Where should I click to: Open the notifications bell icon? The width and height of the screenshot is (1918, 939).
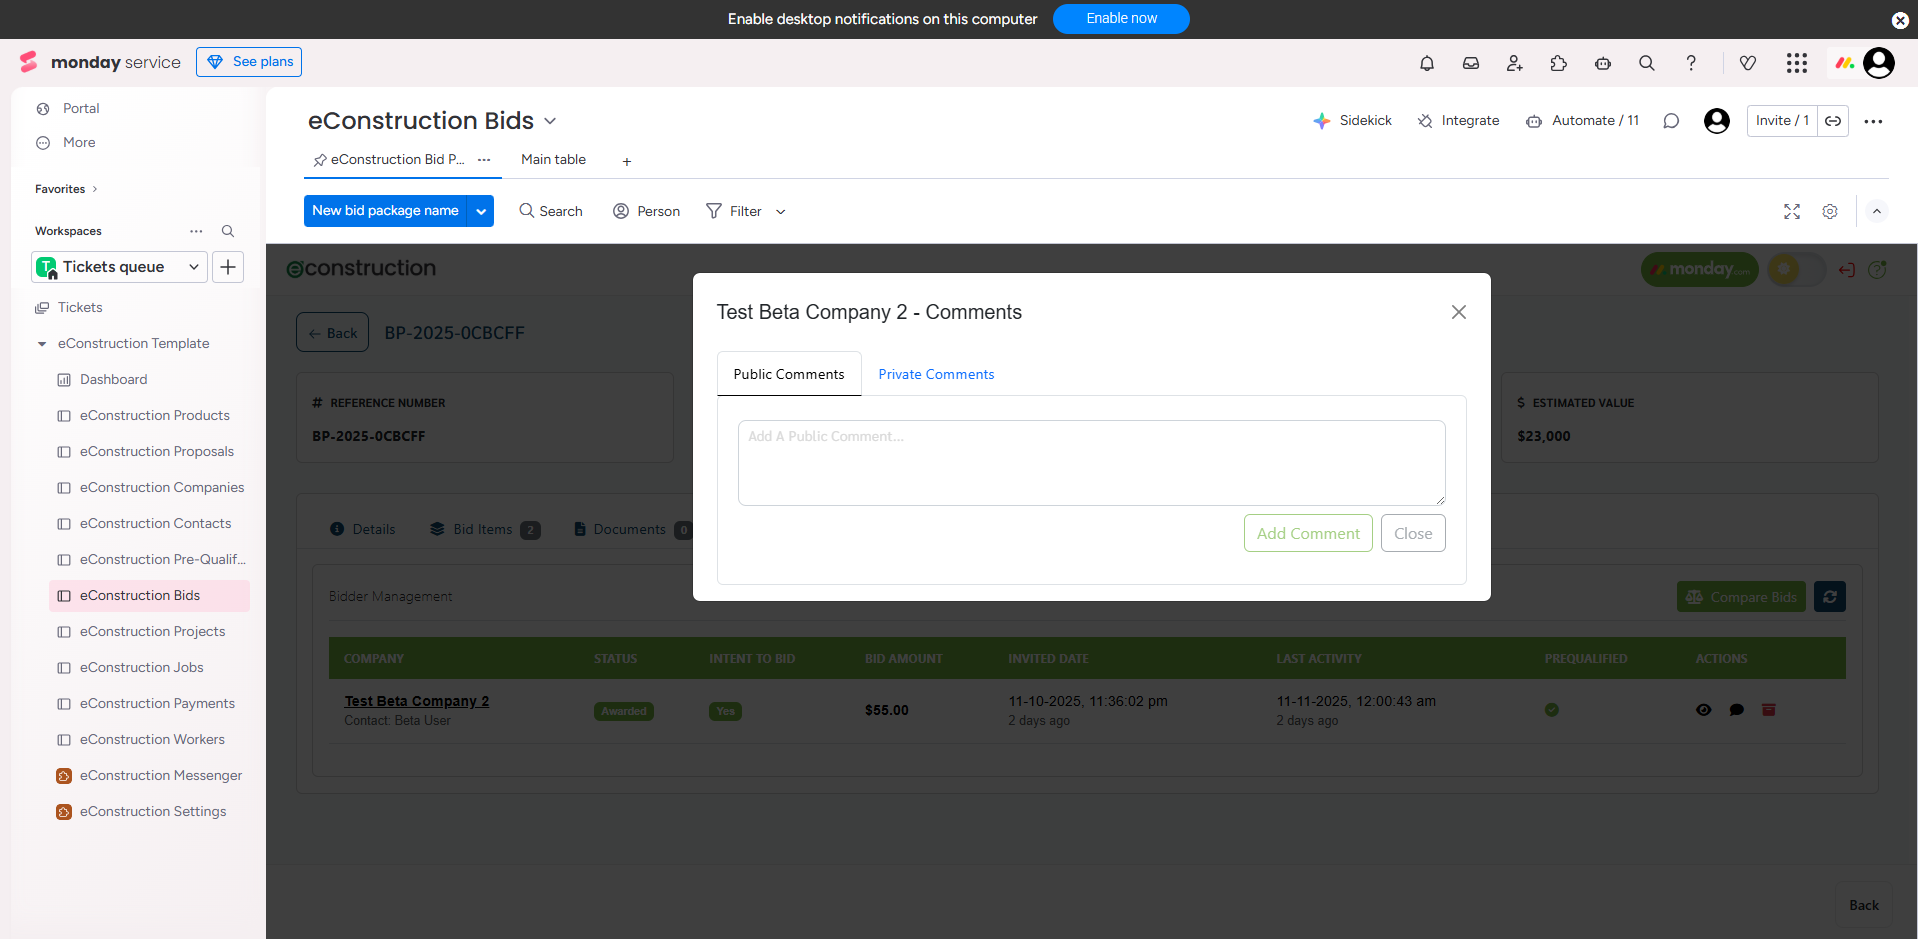pos(1427,63)
